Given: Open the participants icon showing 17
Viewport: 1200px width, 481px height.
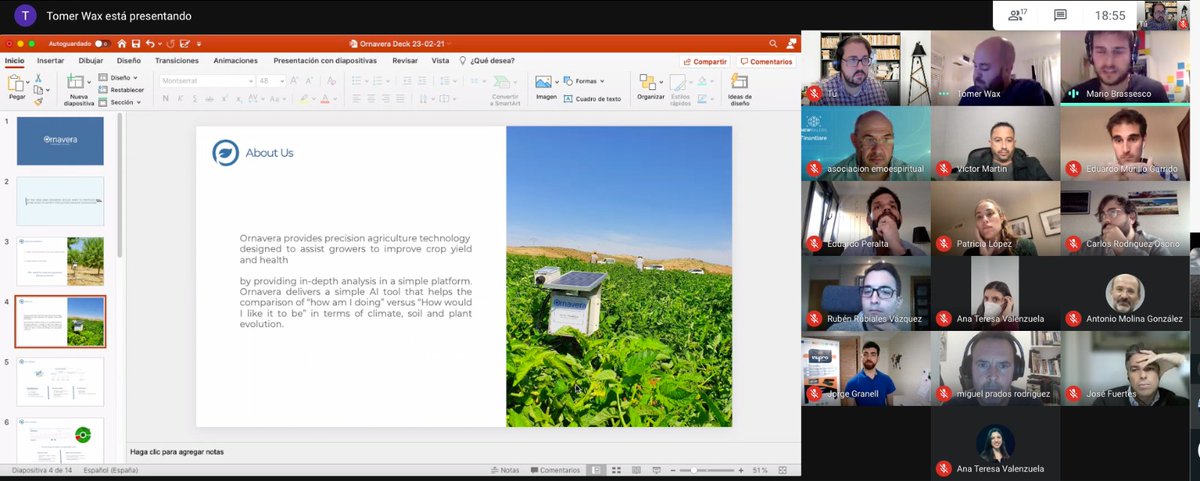Looking at the screenshot, I should [x=1018, y=15].
